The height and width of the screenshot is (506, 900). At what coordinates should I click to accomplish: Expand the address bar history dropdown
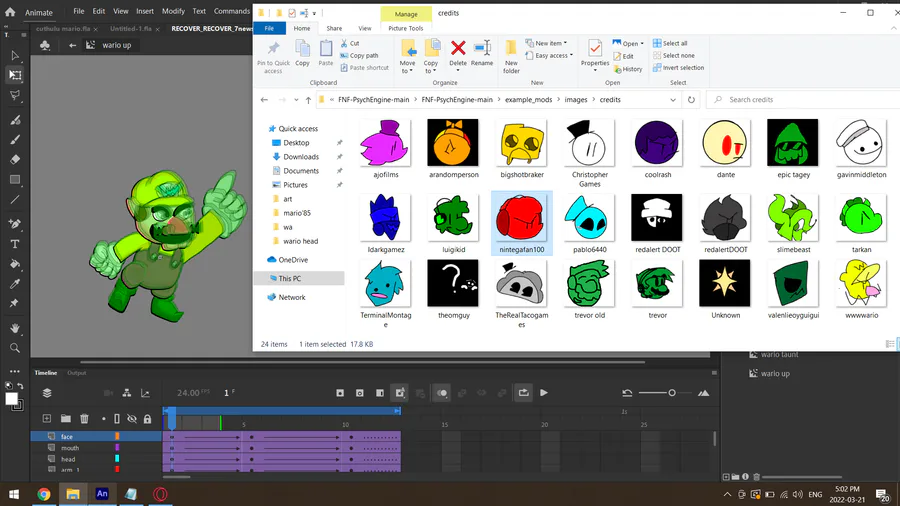pos(673,100)
